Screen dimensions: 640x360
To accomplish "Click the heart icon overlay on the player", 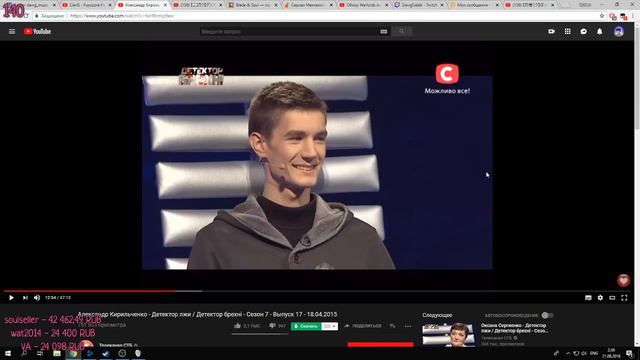I will pos(623,280).
